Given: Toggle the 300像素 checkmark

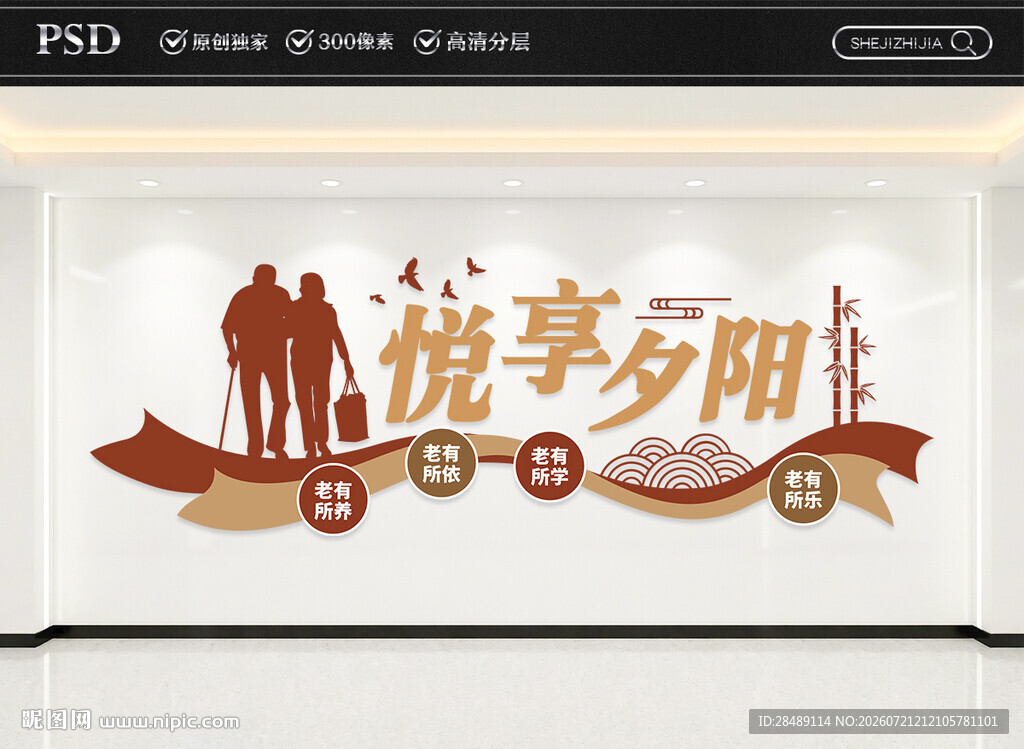Looking at the screenshot, I should [299, 41].
